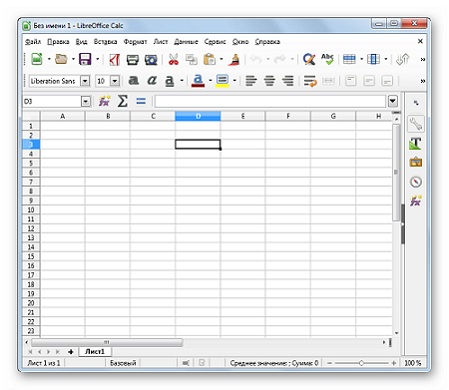449x390 pixels.
Task: Align cell text left
Action: [251, 81]
